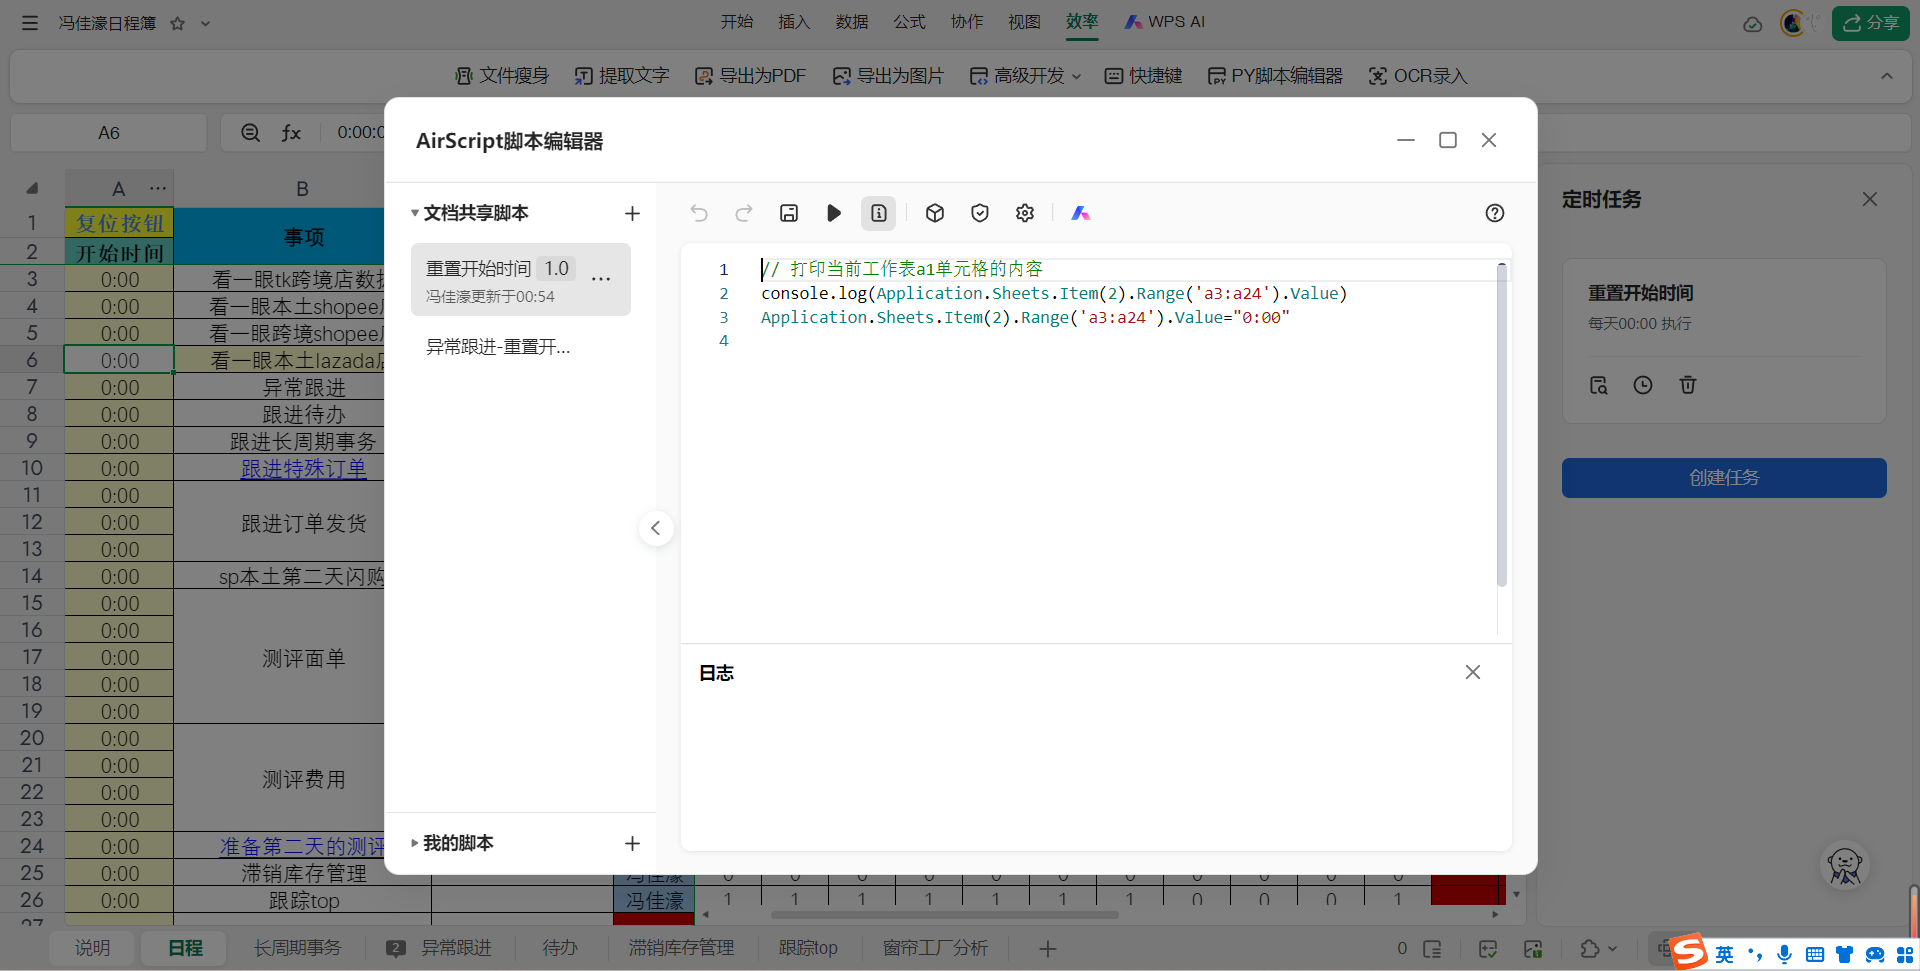
Task: Collapse the 文档共享脚本 section
Action: click(415, 213)
